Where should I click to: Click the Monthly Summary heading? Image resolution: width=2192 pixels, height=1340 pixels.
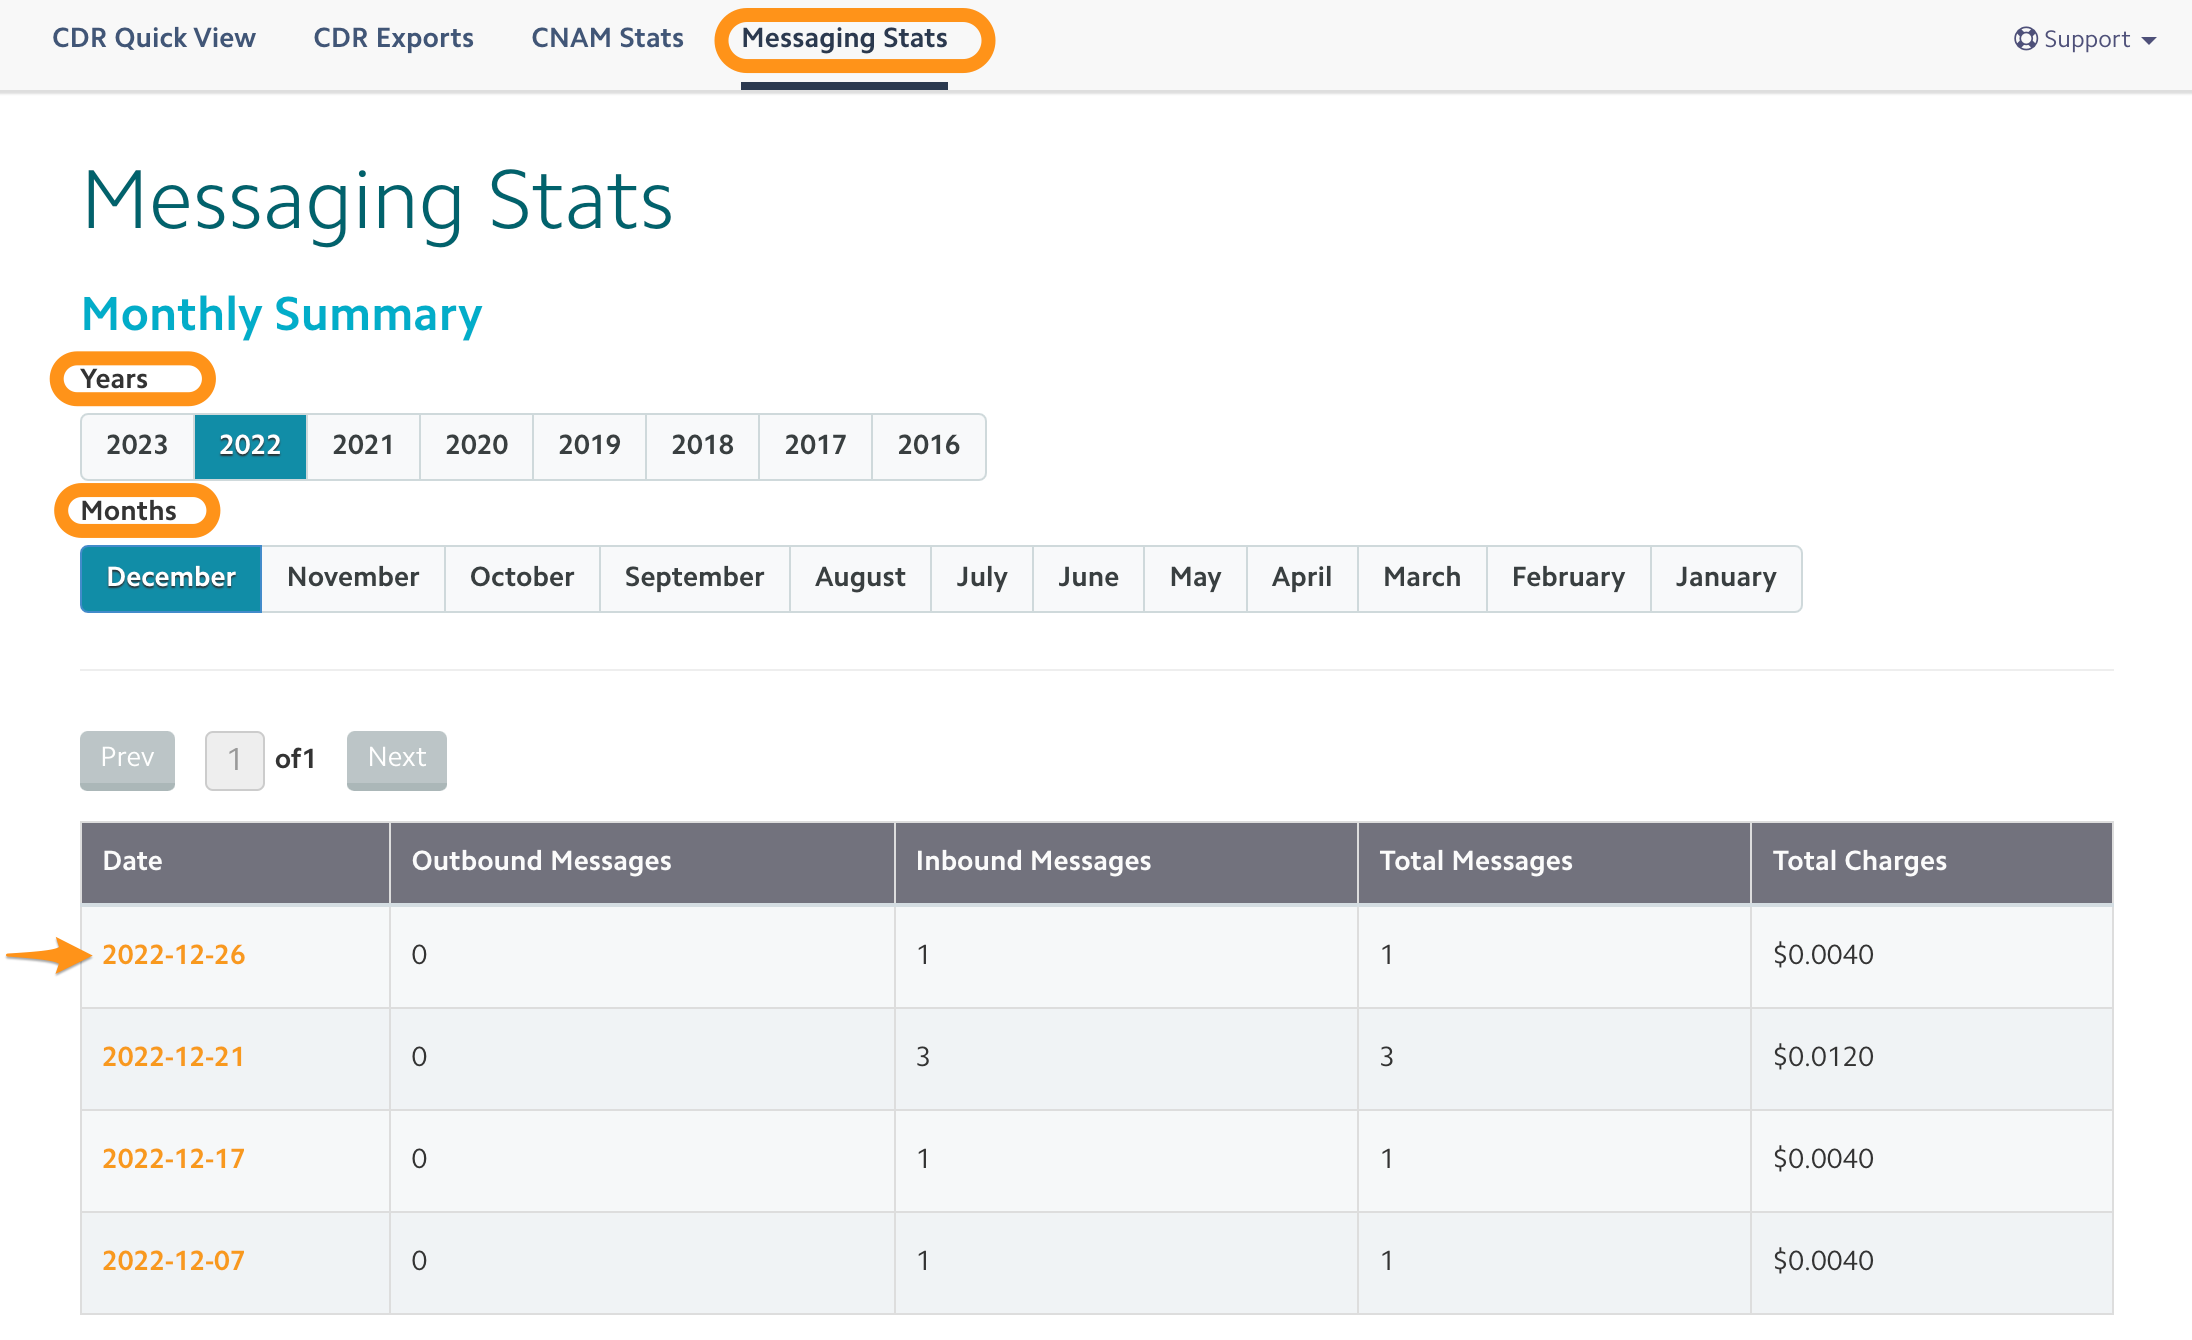282,315
